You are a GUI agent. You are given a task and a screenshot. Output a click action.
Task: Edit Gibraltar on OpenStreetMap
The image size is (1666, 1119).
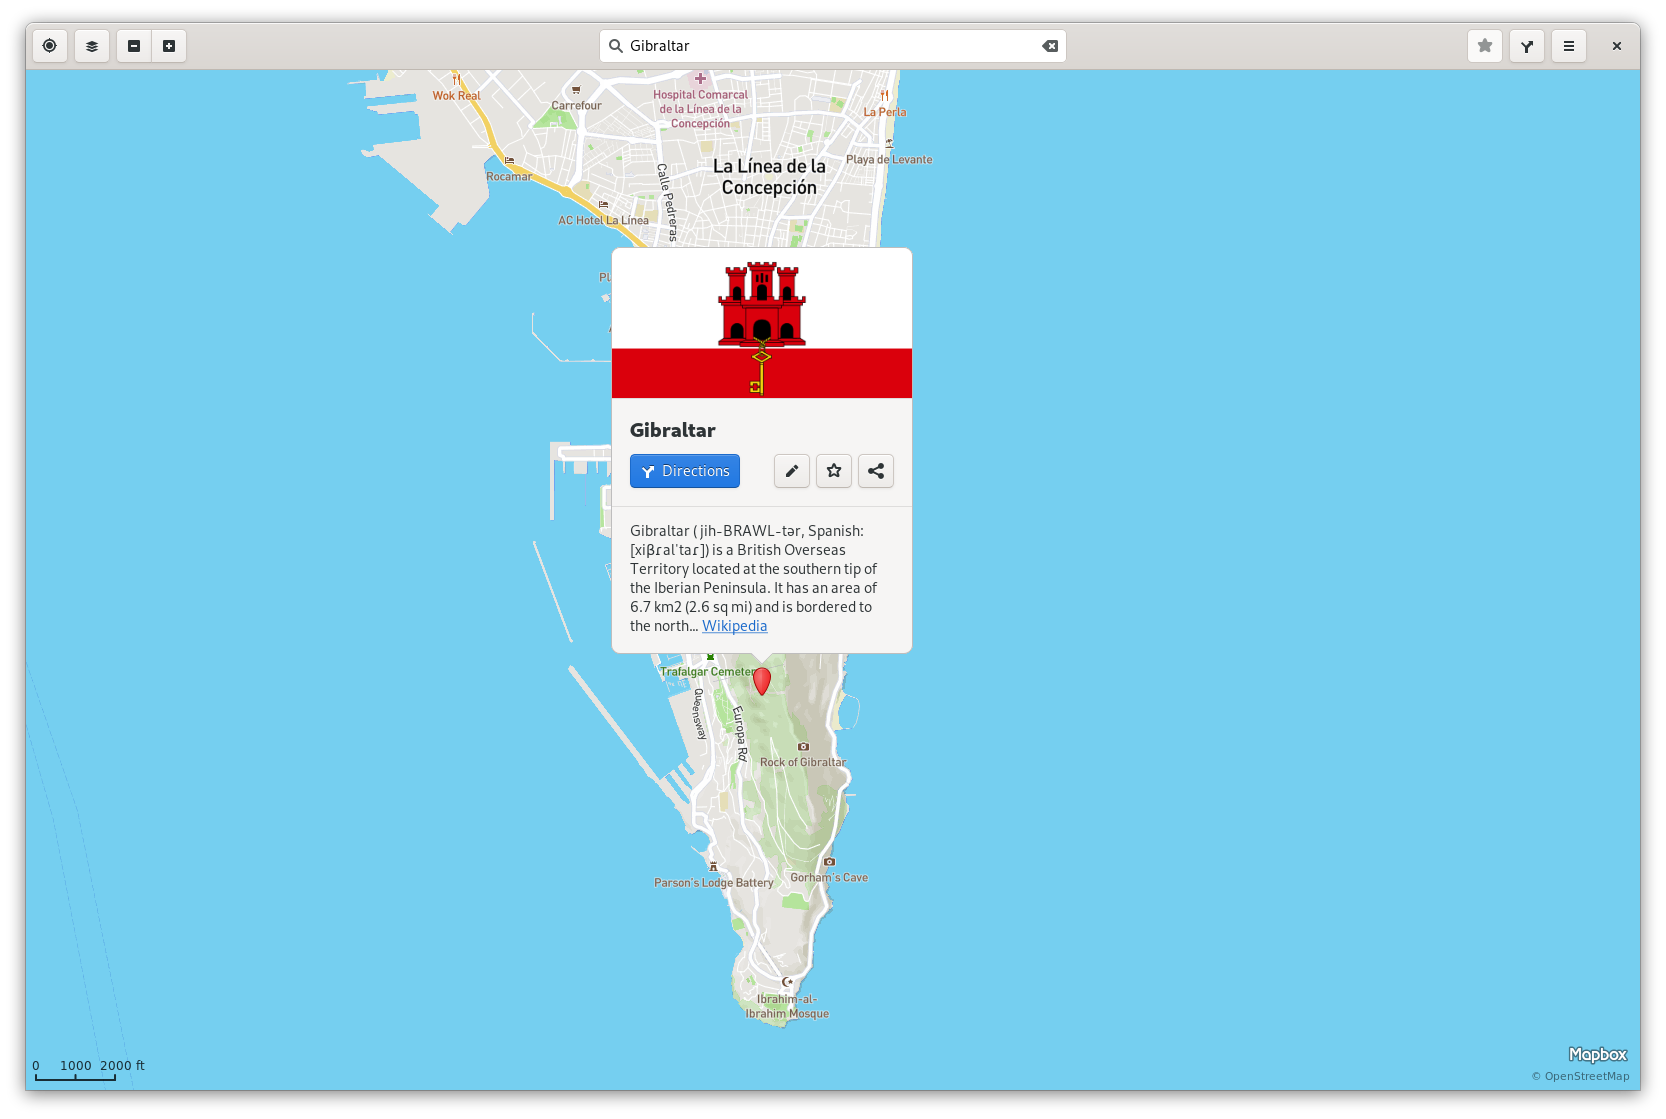(792, 471)
